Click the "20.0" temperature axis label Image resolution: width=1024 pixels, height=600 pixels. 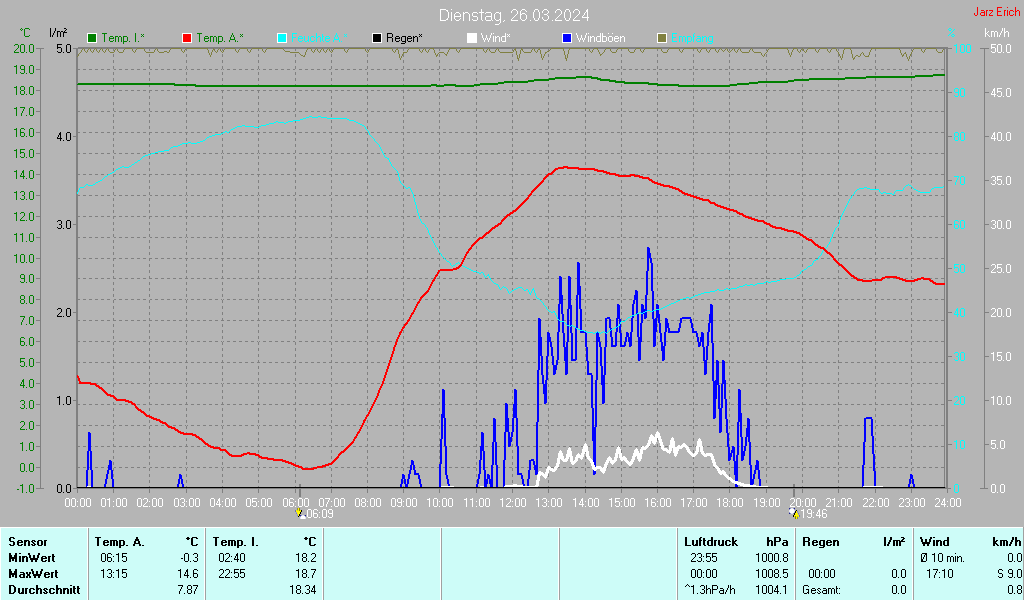[24, 49]
